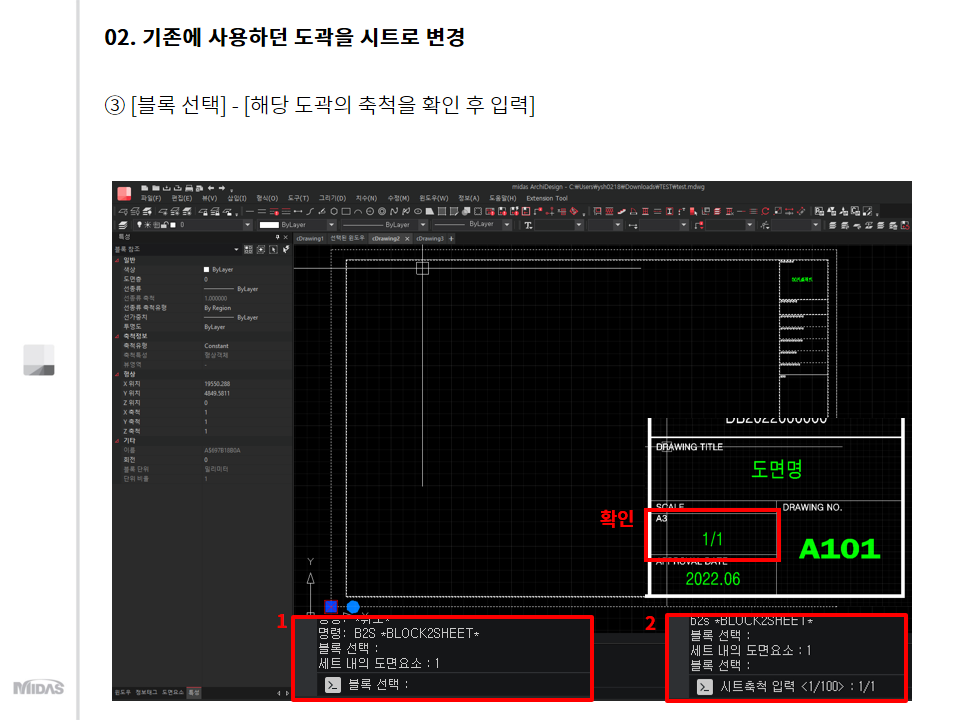
Task: Click the white color swatch in layer toolbar
Action: [269, 225]
